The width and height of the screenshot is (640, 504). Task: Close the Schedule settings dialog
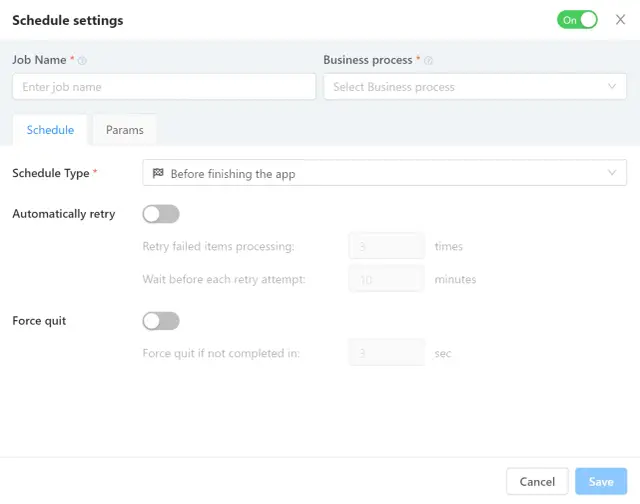point(620,20)
